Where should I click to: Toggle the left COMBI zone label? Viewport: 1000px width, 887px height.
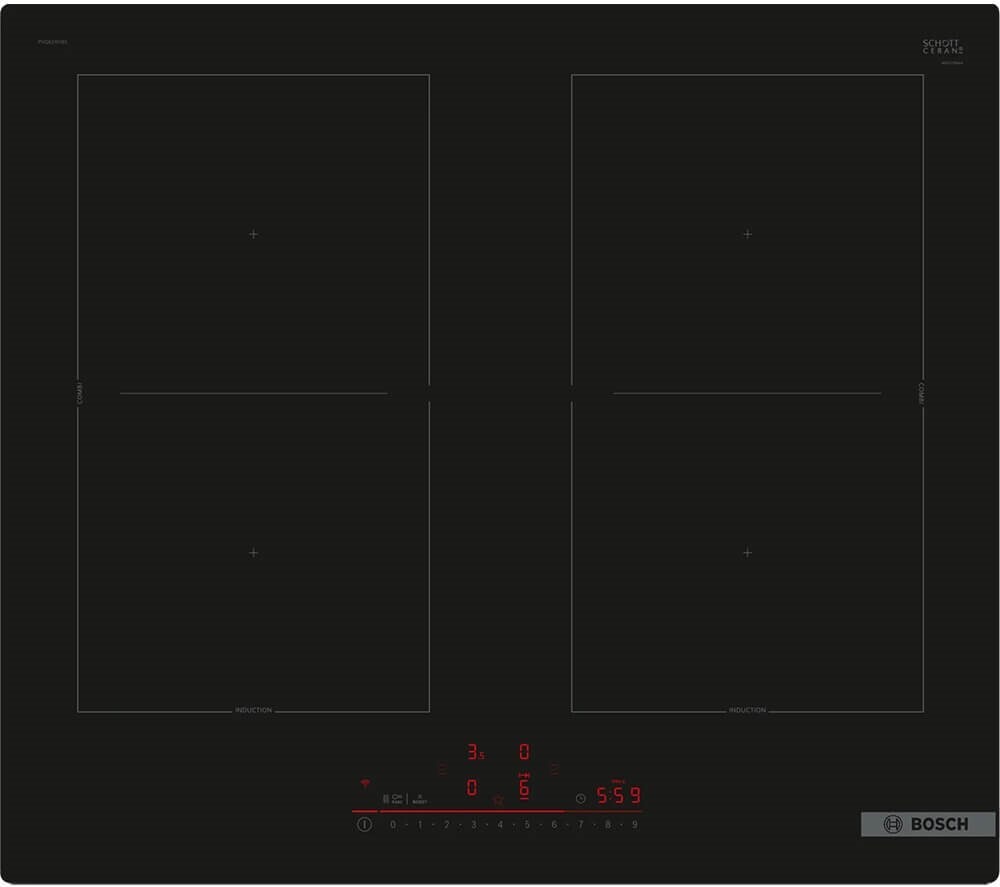tap(80, 393)
